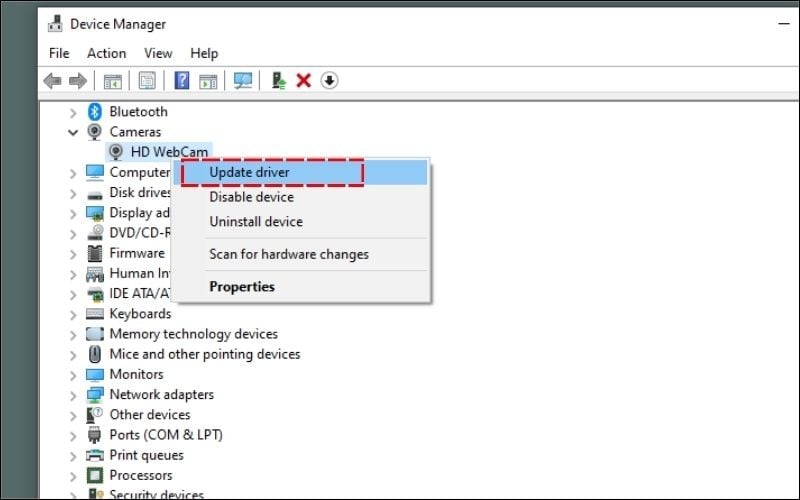Choose Update driver from context menu
The width and height of the screenshot is (800, 500).
(x=301, y=172)
